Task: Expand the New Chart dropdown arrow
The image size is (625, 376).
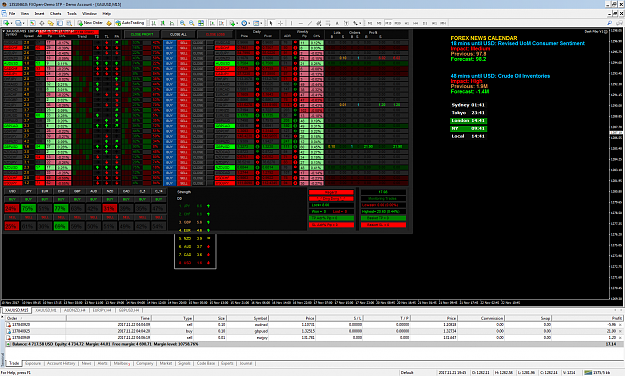Action: pos(12,23)
